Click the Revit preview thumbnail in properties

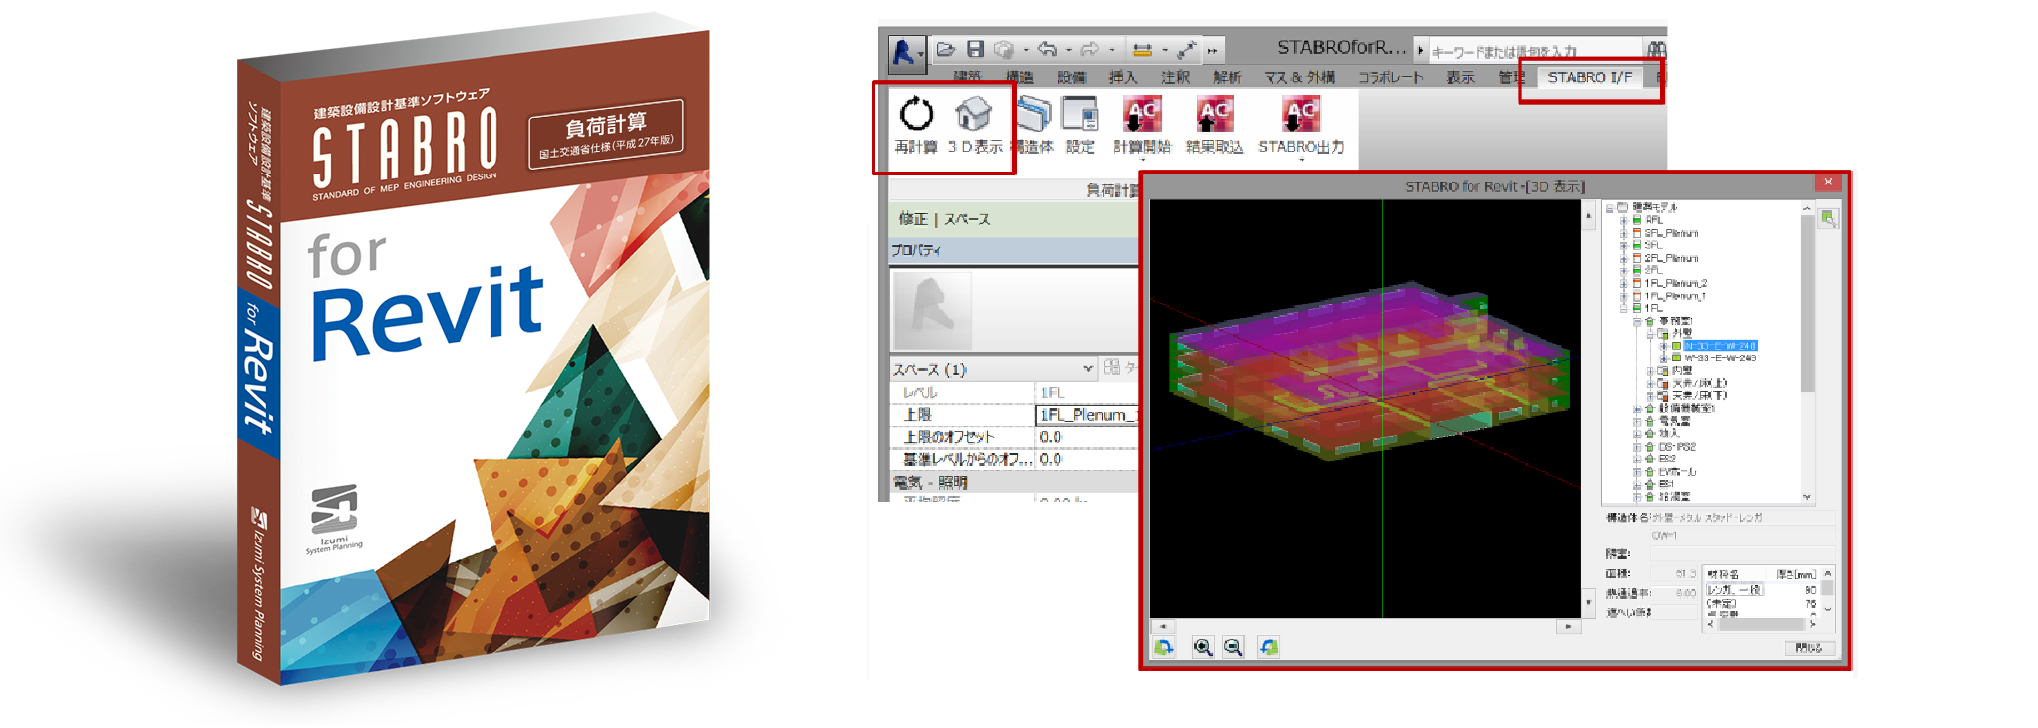[x=931, y=310]
